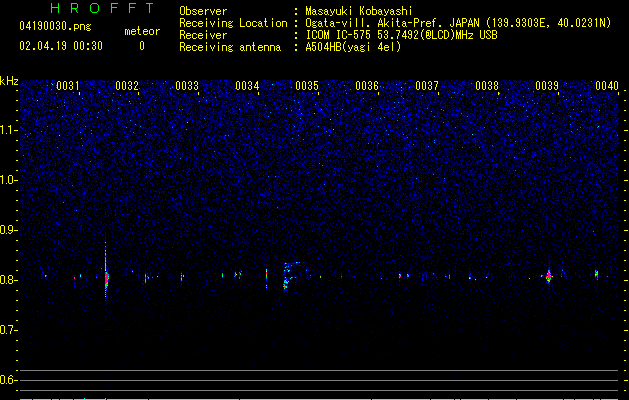Click the vertical echo line between 0034 and 0035
Viewport: 629px width, 400px height.
266,278
